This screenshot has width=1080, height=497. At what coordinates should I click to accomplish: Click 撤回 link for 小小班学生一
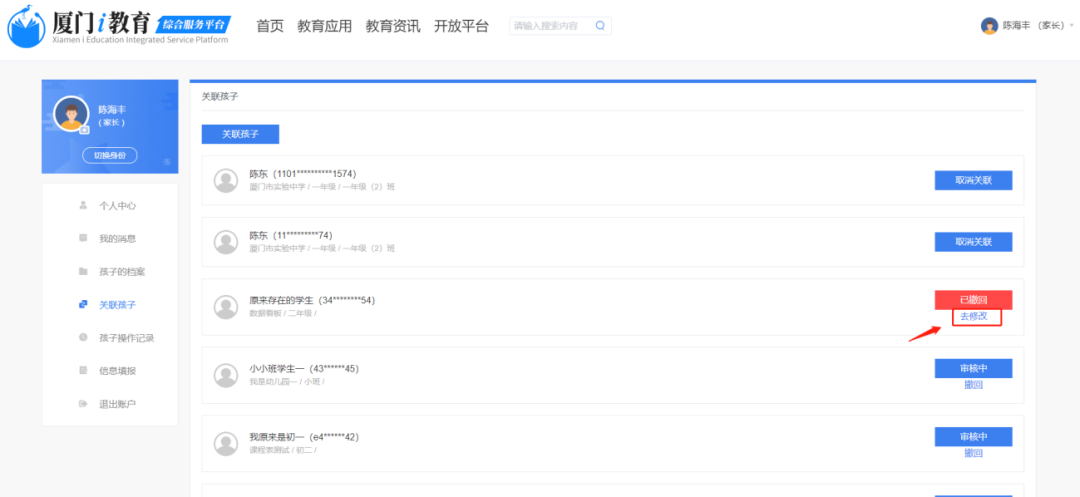(x=973, y=384)
